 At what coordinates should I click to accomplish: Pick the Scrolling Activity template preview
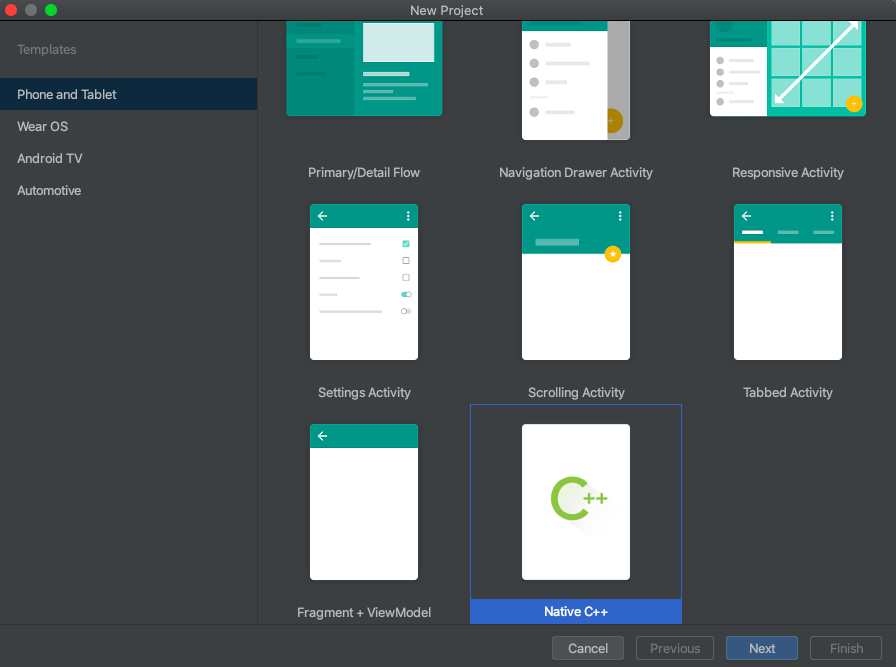coord(576,282)
